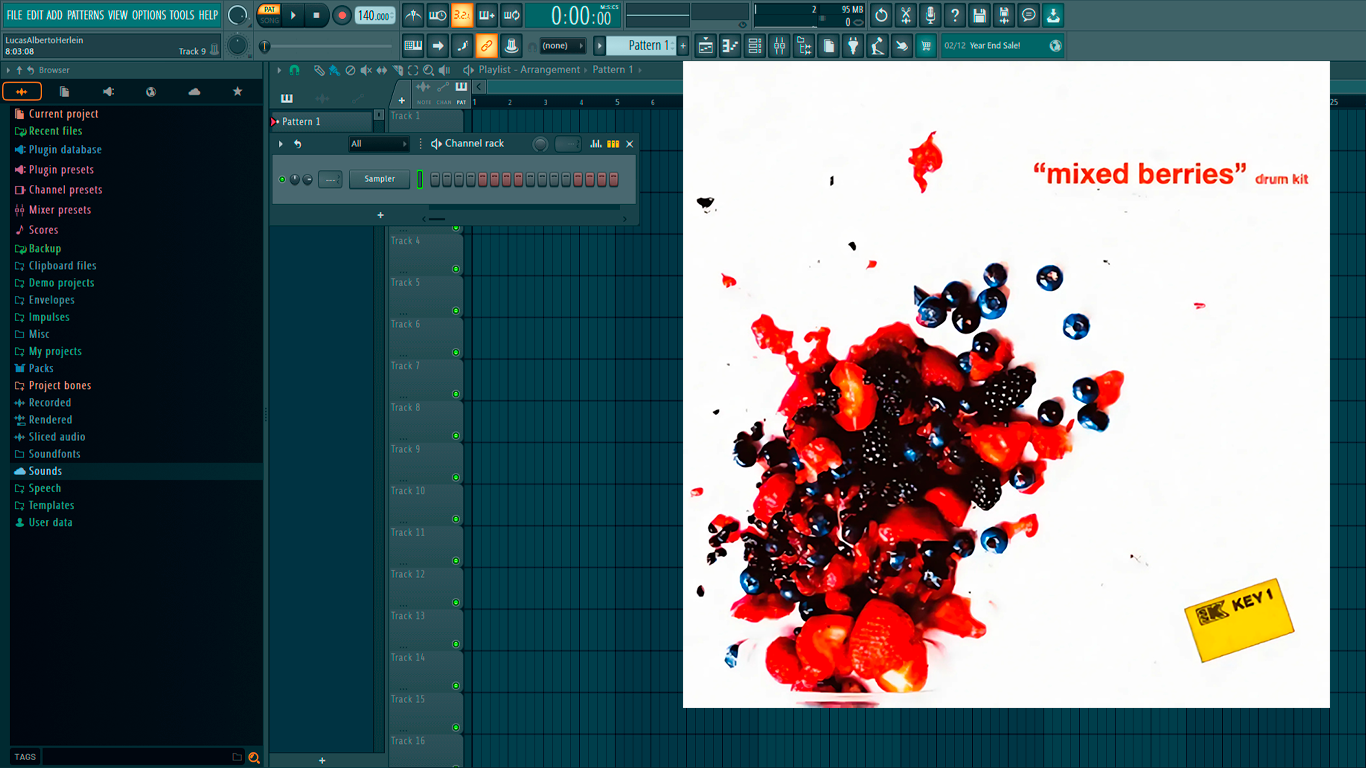The image size is (1366, 768).
Task: Open the plugin picker plug icon
Action: coord(853,45)
